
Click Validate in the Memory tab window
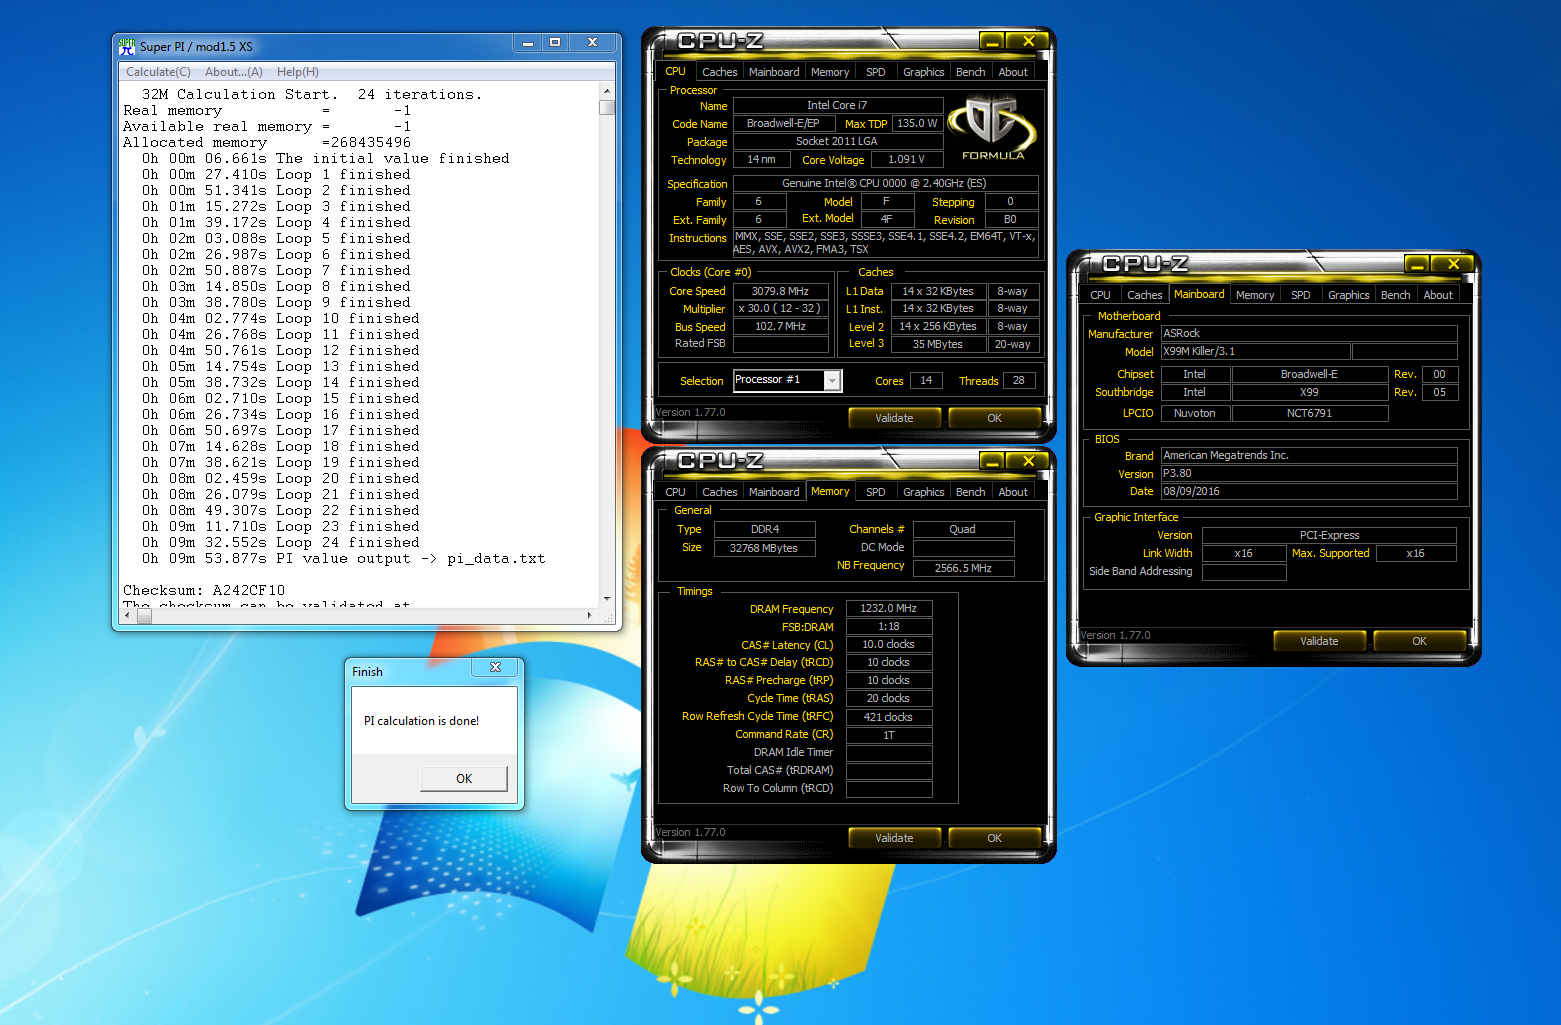click(x=894, y=838)
